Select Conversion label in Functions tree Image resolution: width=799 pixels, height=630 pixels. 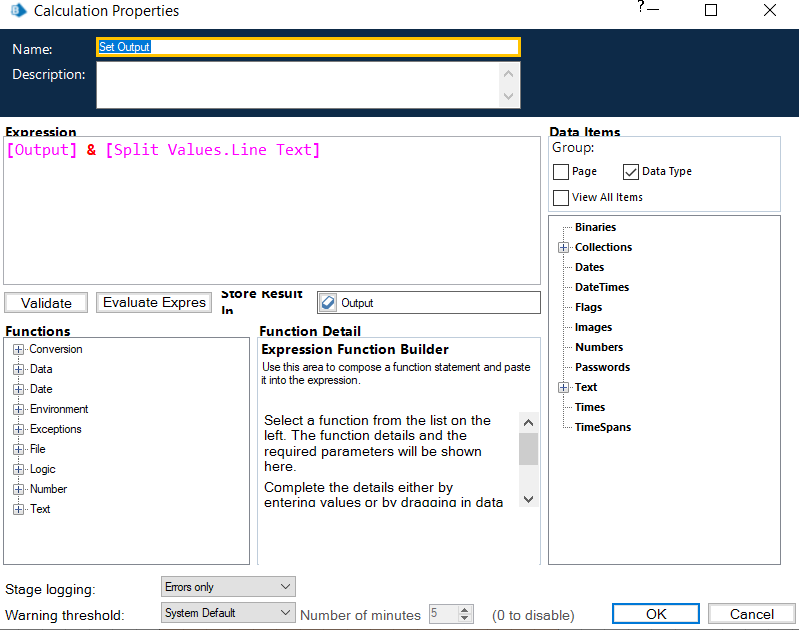click(x=56, y=350)
